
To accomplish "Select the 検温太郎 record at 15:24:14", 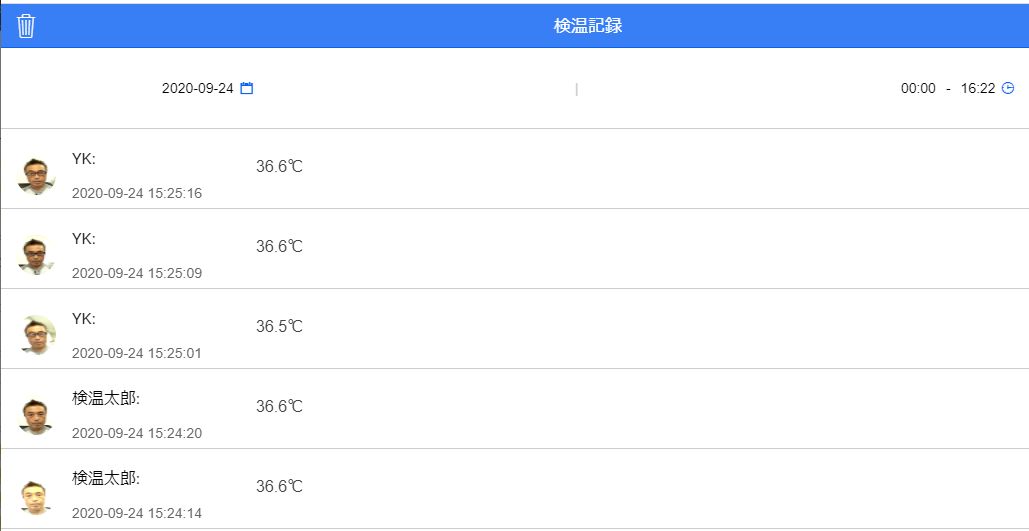I will tap(514, 490).
